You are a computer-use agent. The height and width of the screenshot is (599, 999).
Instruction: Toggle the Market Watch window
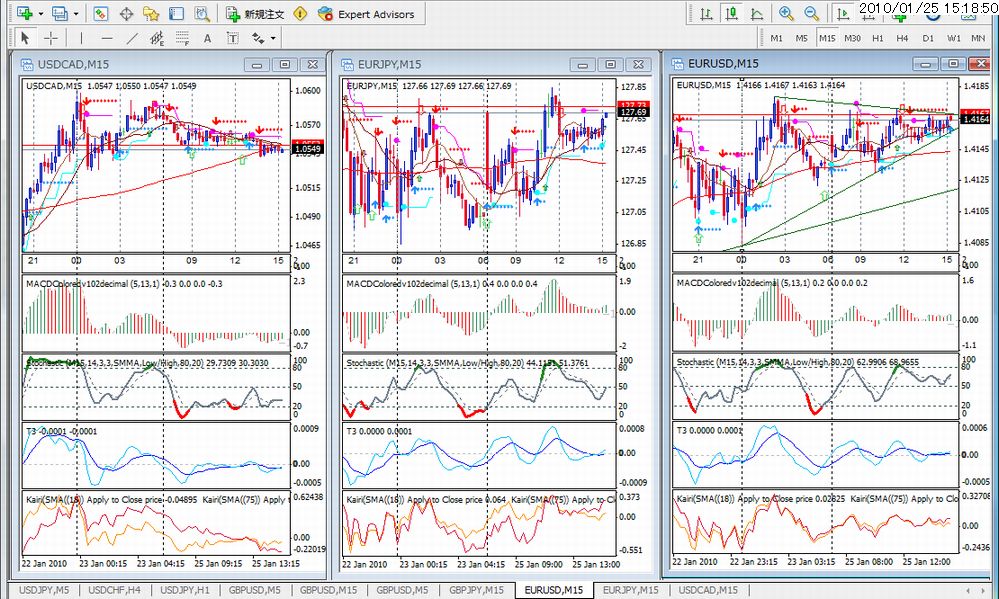pyautogui.click(x=101, y=13)
